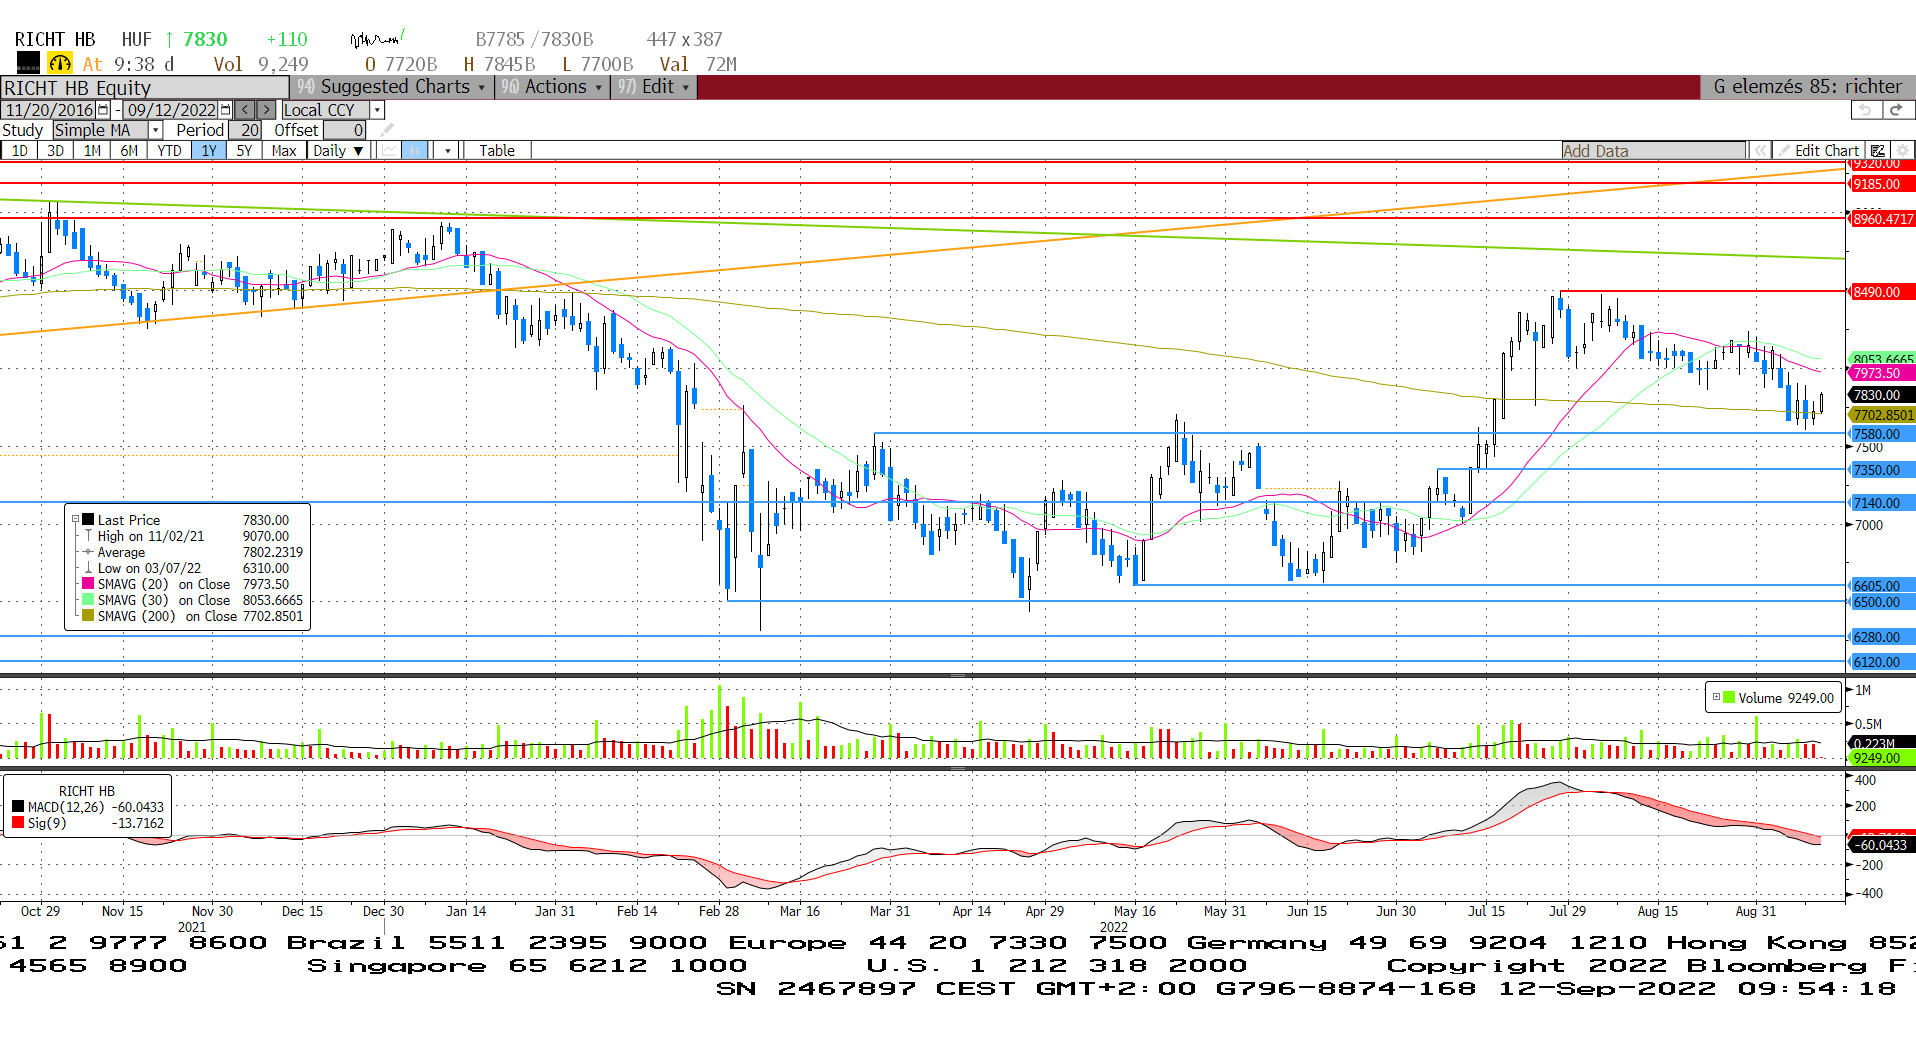
Task: Click the 7350.00 price level label
Action: (1881, 470)
